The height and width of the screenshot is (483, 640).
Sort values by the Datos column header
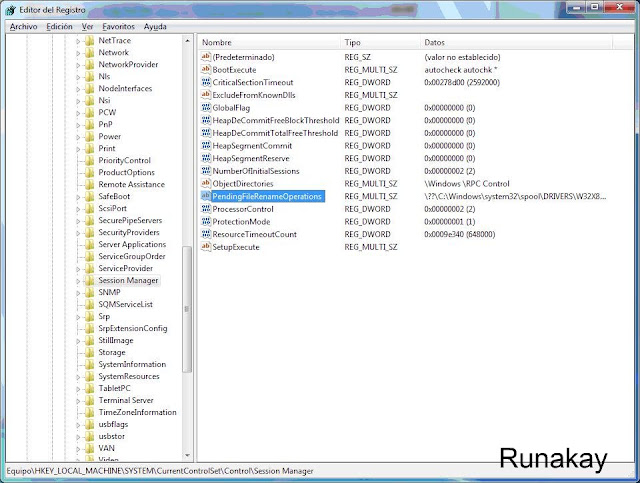click(x=516, y=42)
